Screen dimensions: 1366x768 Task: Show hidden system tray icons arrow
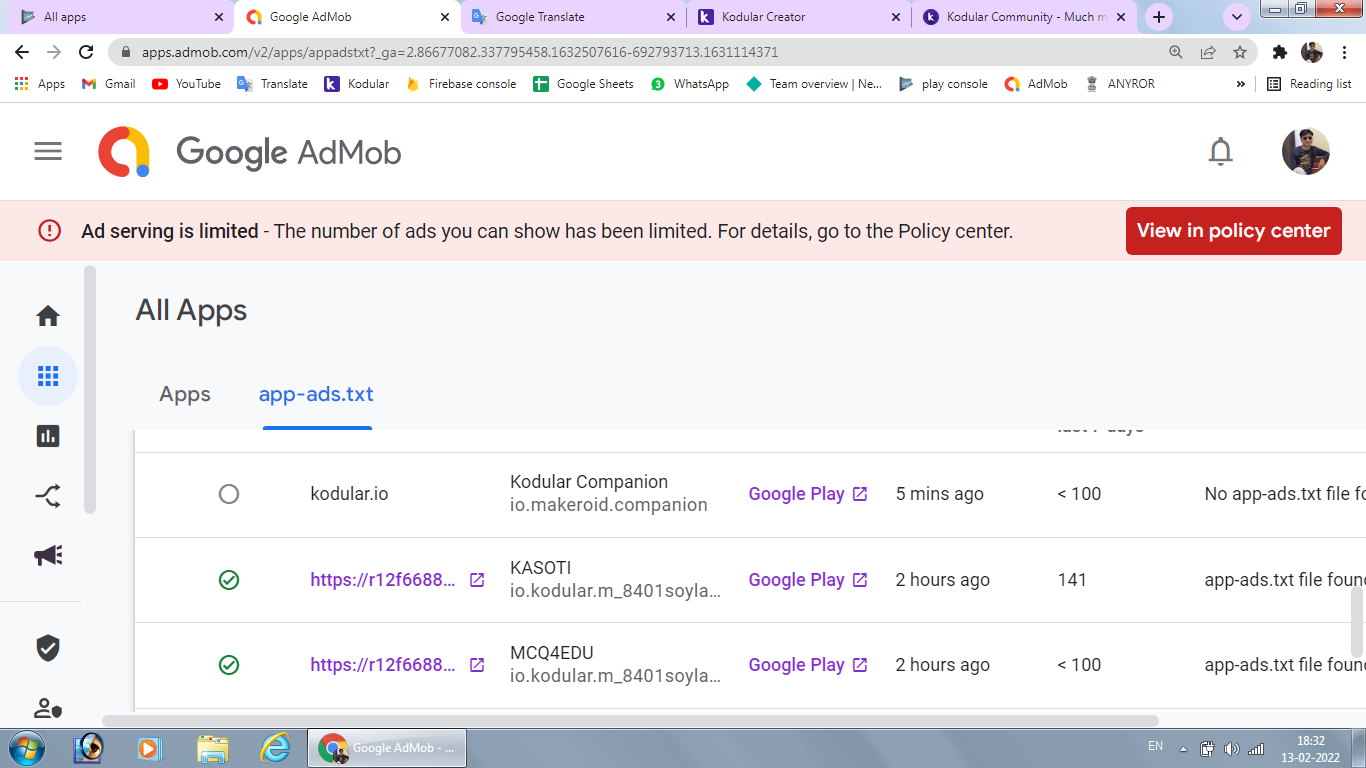[1183, 748]
